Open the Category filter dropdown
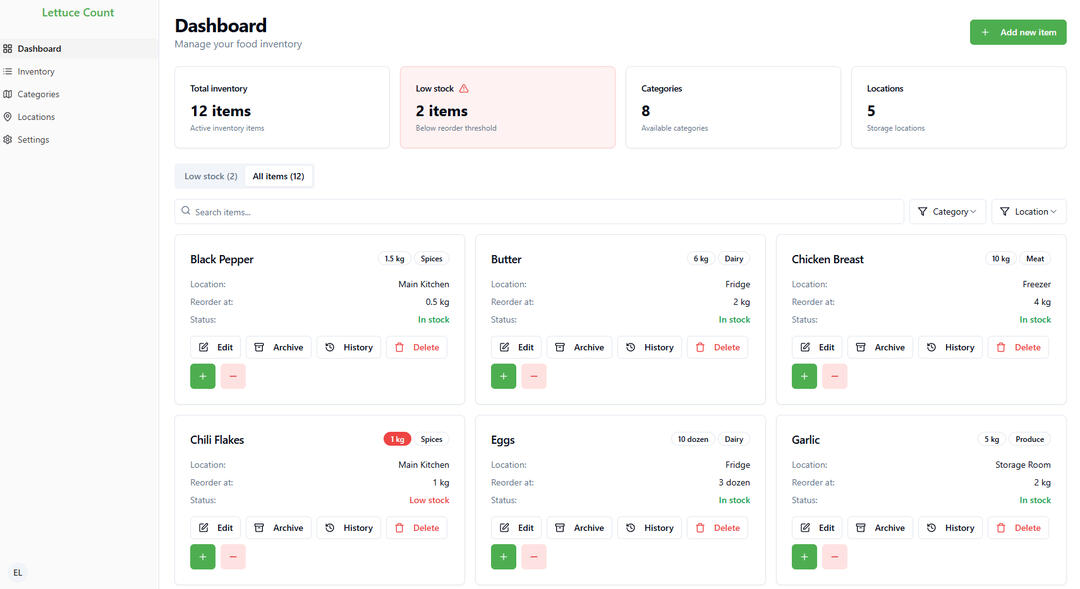Viewport: 1080px width, 589px height. point(947,212)
